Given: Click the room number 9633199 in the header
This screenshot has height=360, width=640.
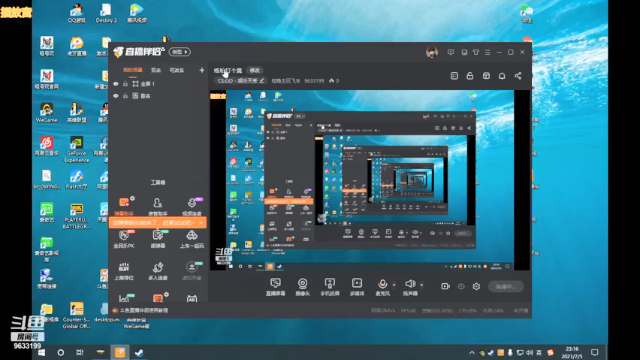Looking at the screenshot, I should [314, 81].
